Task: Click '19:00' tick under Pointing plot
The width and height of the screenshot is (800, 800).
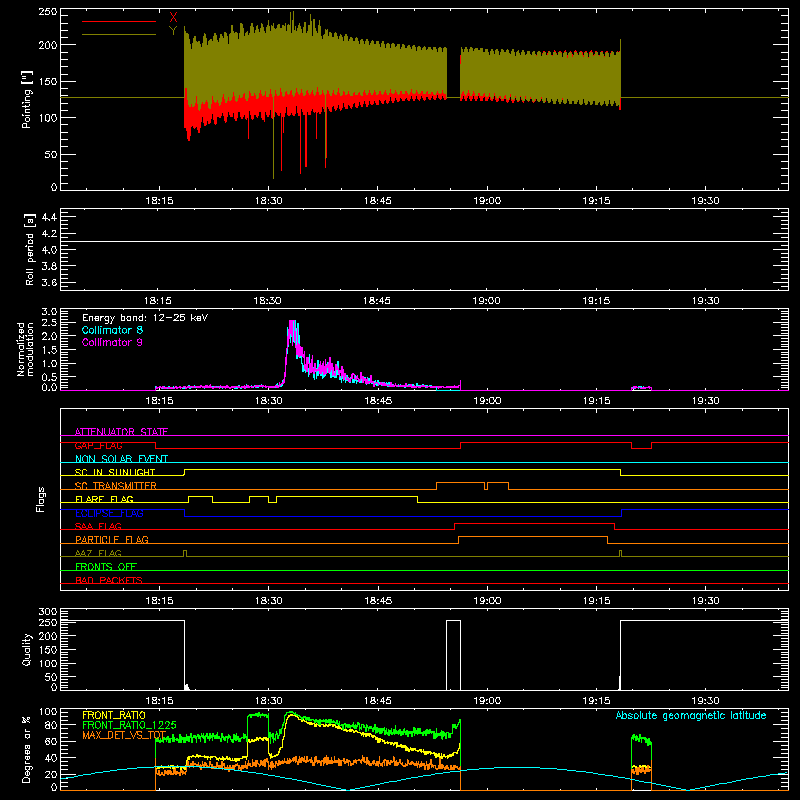Action: [x=487, y=201]
